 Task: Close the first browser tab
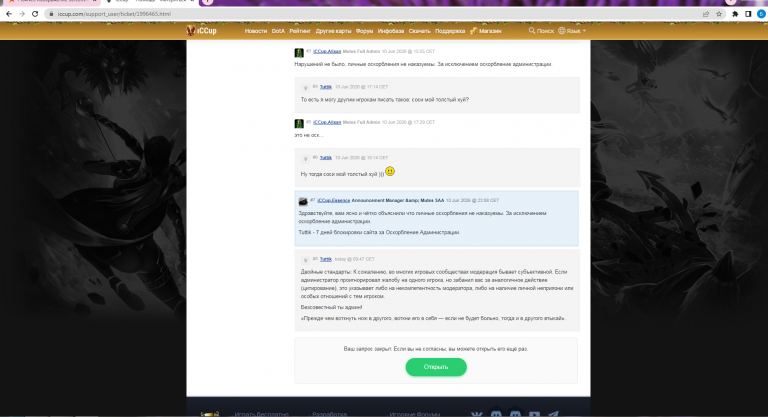click(x=96, y=1)
